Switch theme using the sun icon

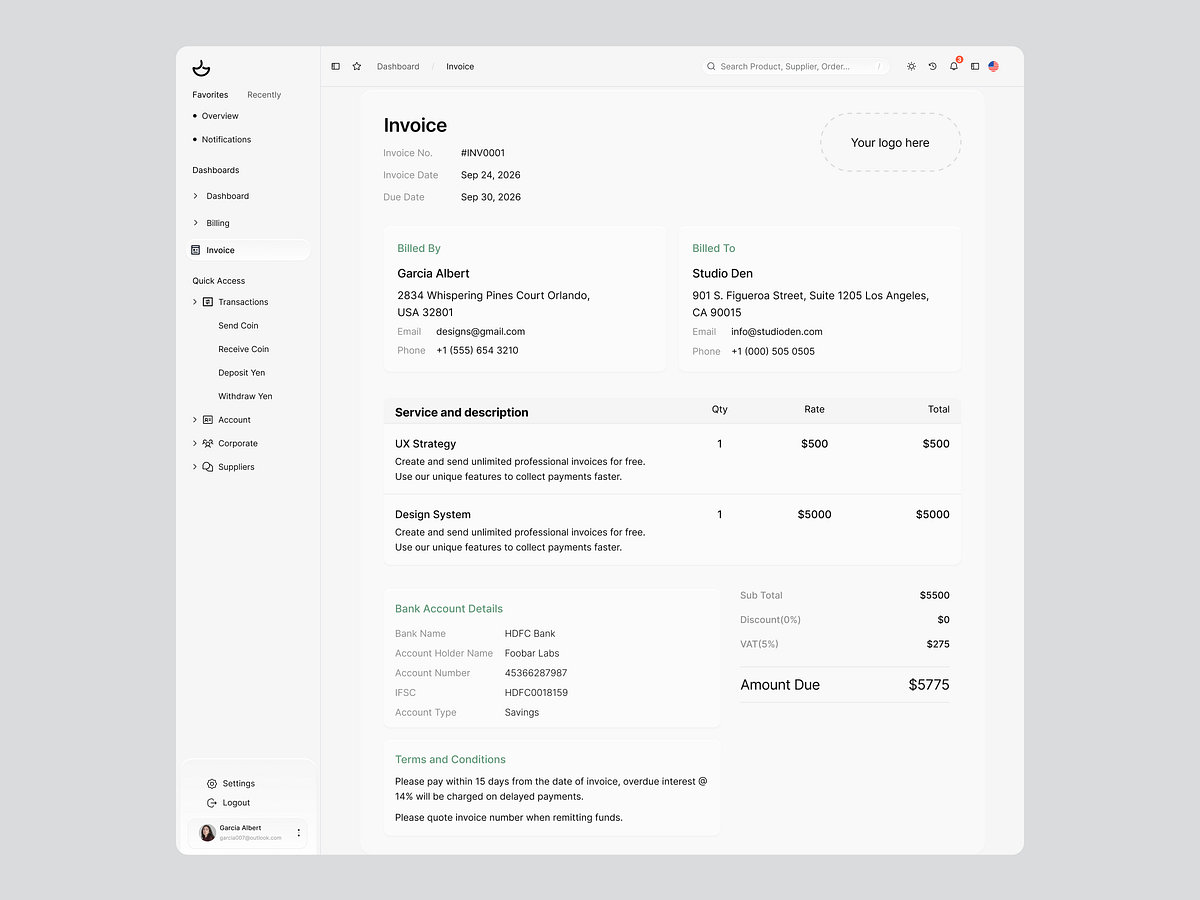click(911, 66)
